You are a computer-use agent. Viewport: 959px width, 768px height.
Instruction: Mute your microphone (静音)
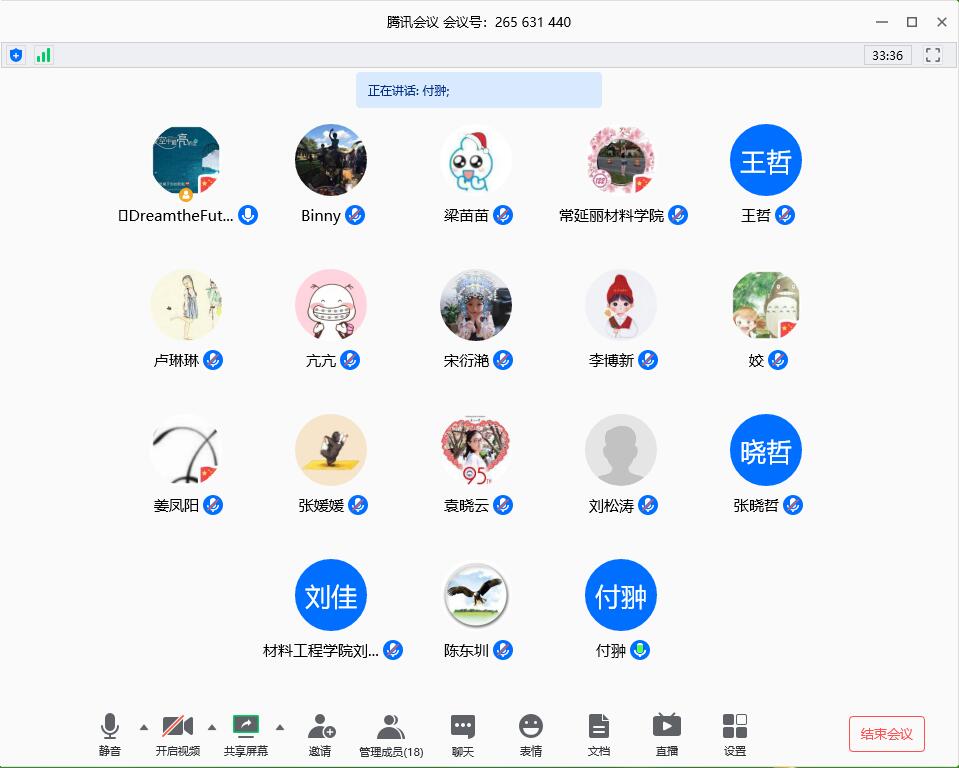[110, 727]
